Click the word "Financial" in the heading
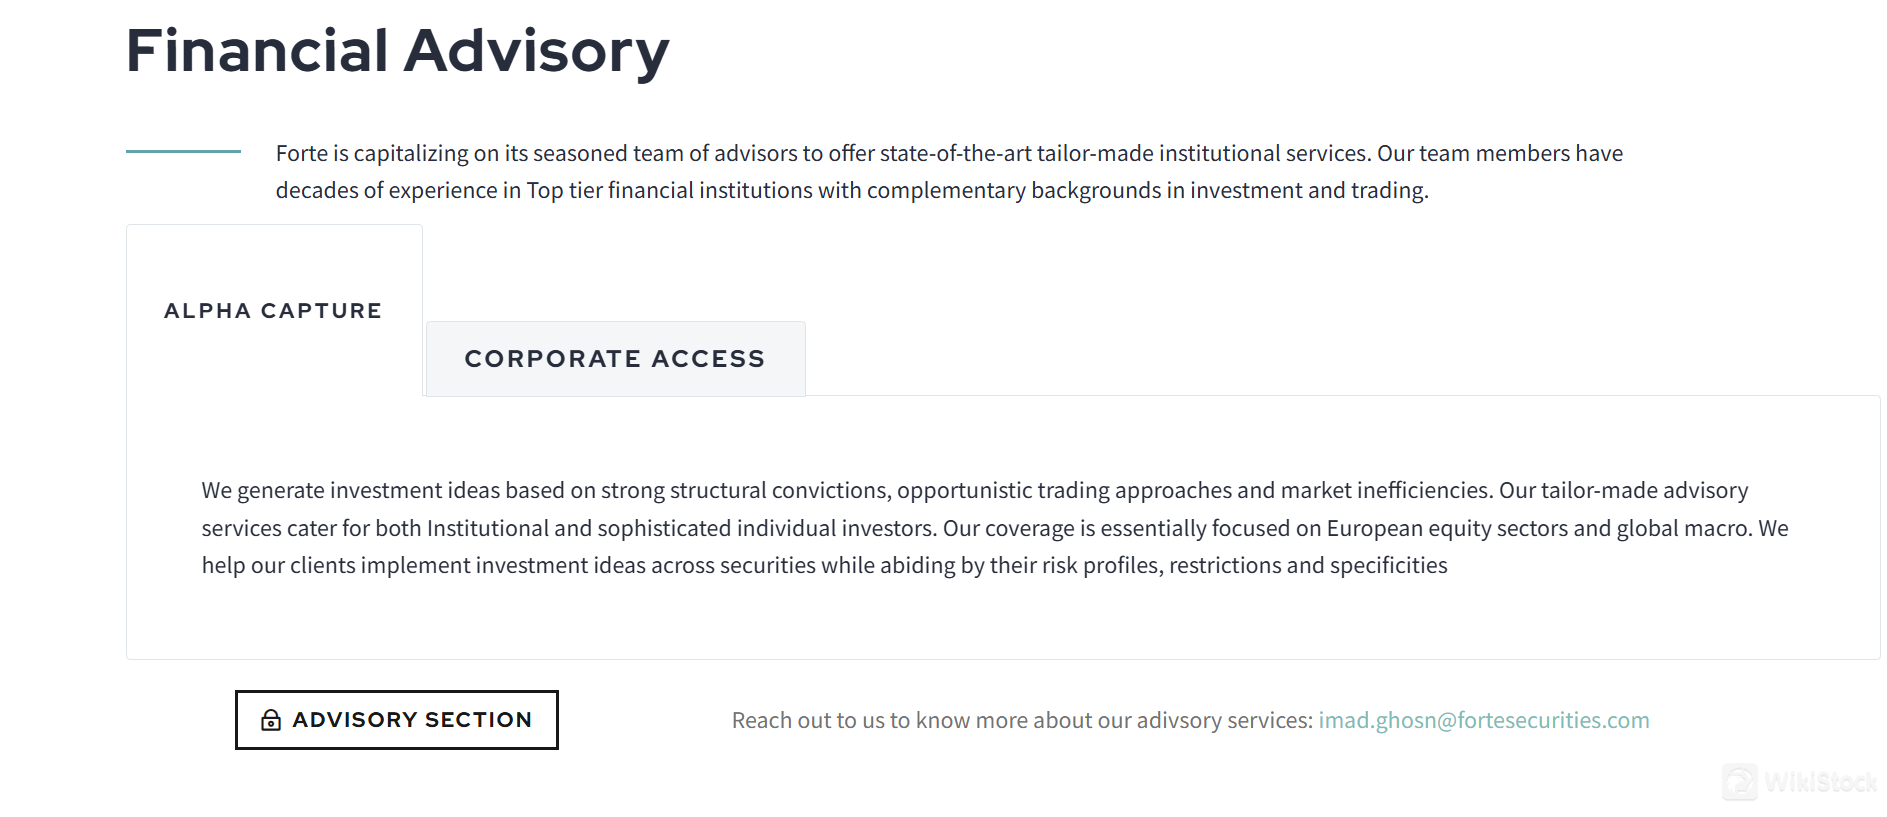 (257, 51)
